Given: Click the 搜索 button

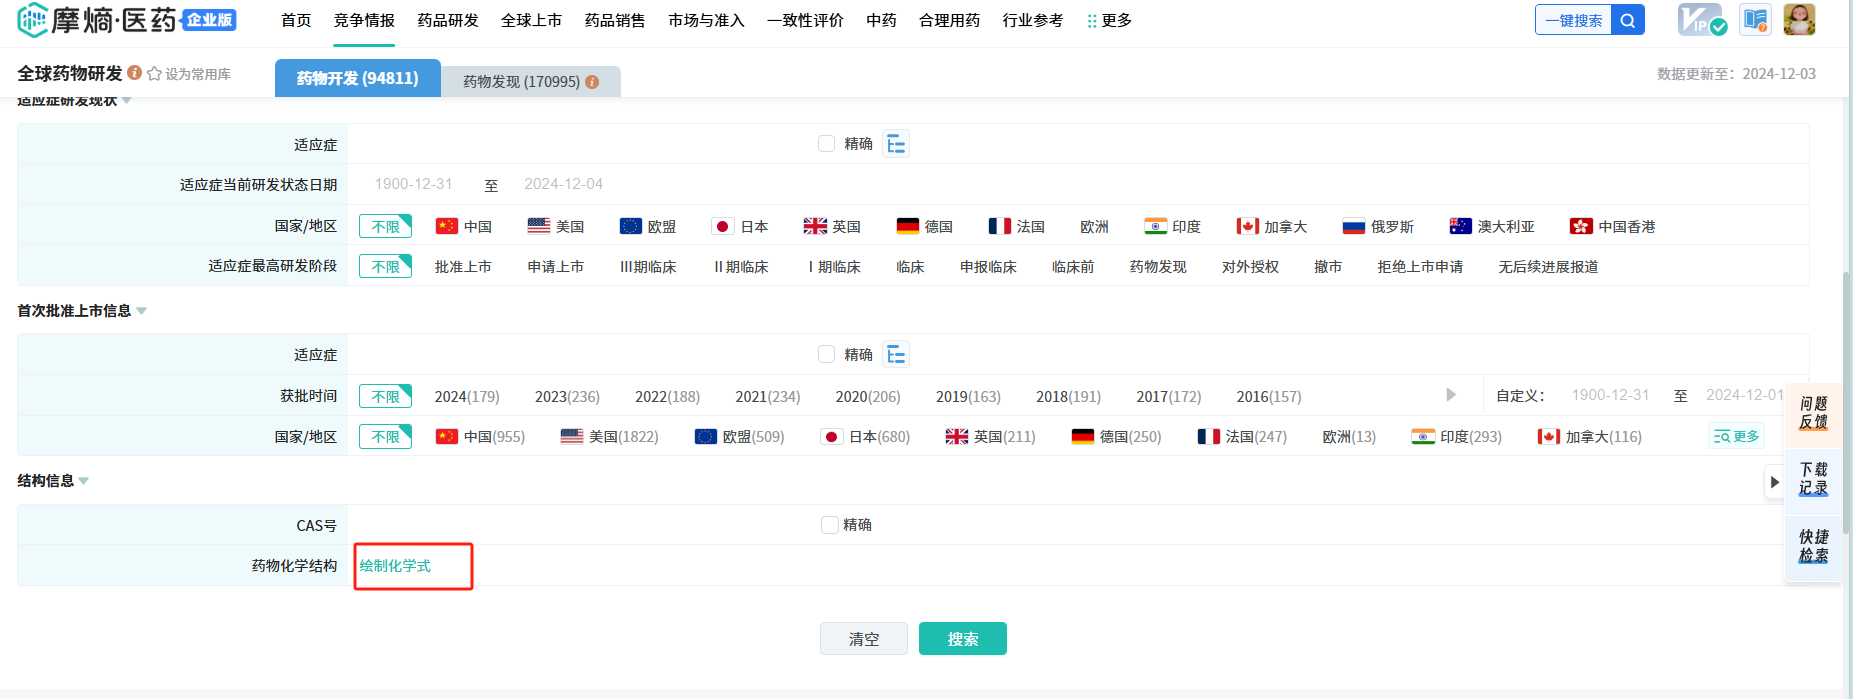Looking at the screenshot, I should tap(963, 639).
